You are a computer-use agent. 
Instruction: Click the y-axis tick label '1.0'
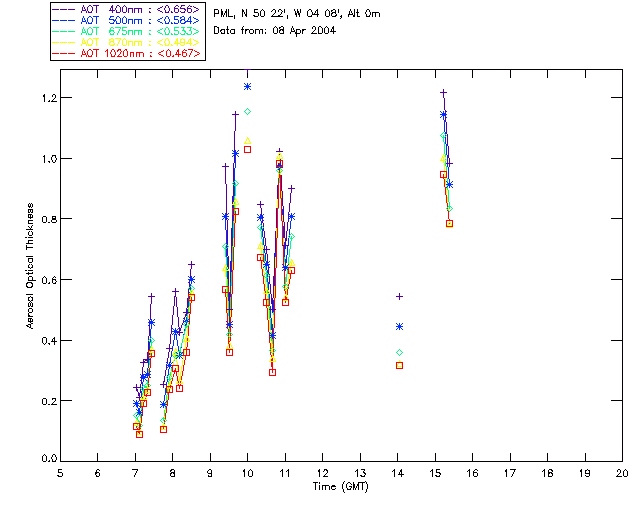point(49,159)
